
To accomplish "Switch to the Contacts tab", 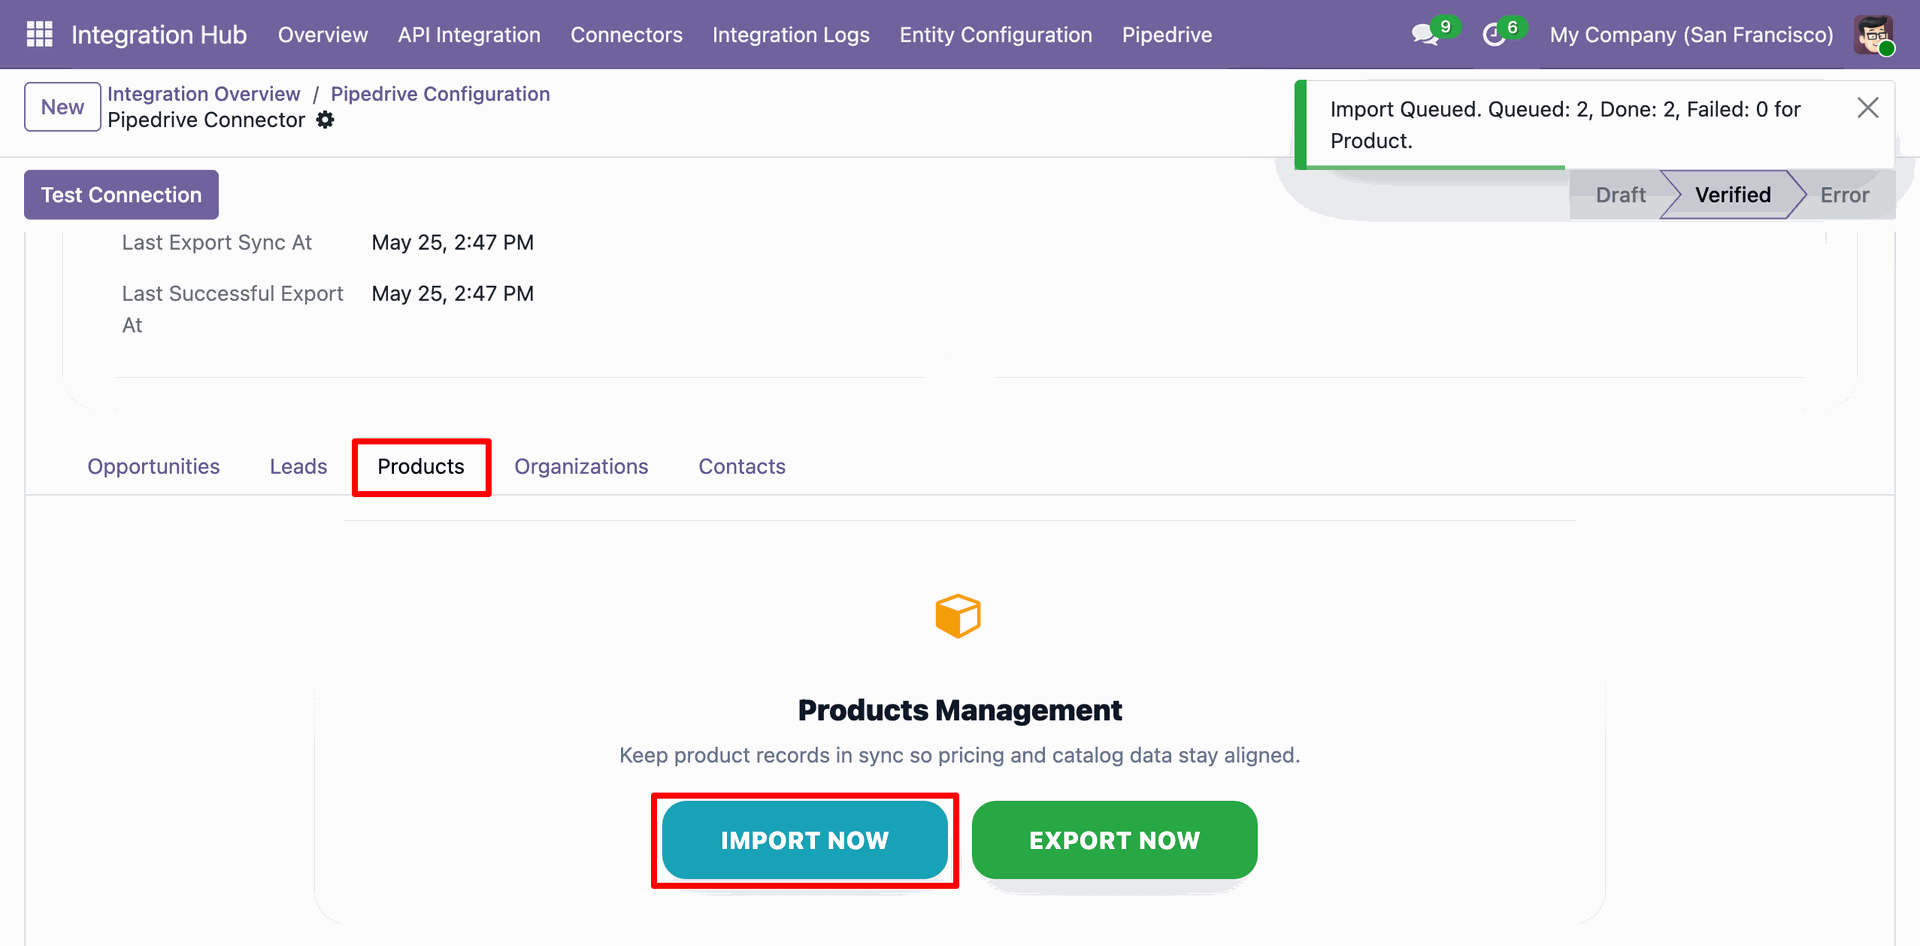I will [x=742, y=467].
